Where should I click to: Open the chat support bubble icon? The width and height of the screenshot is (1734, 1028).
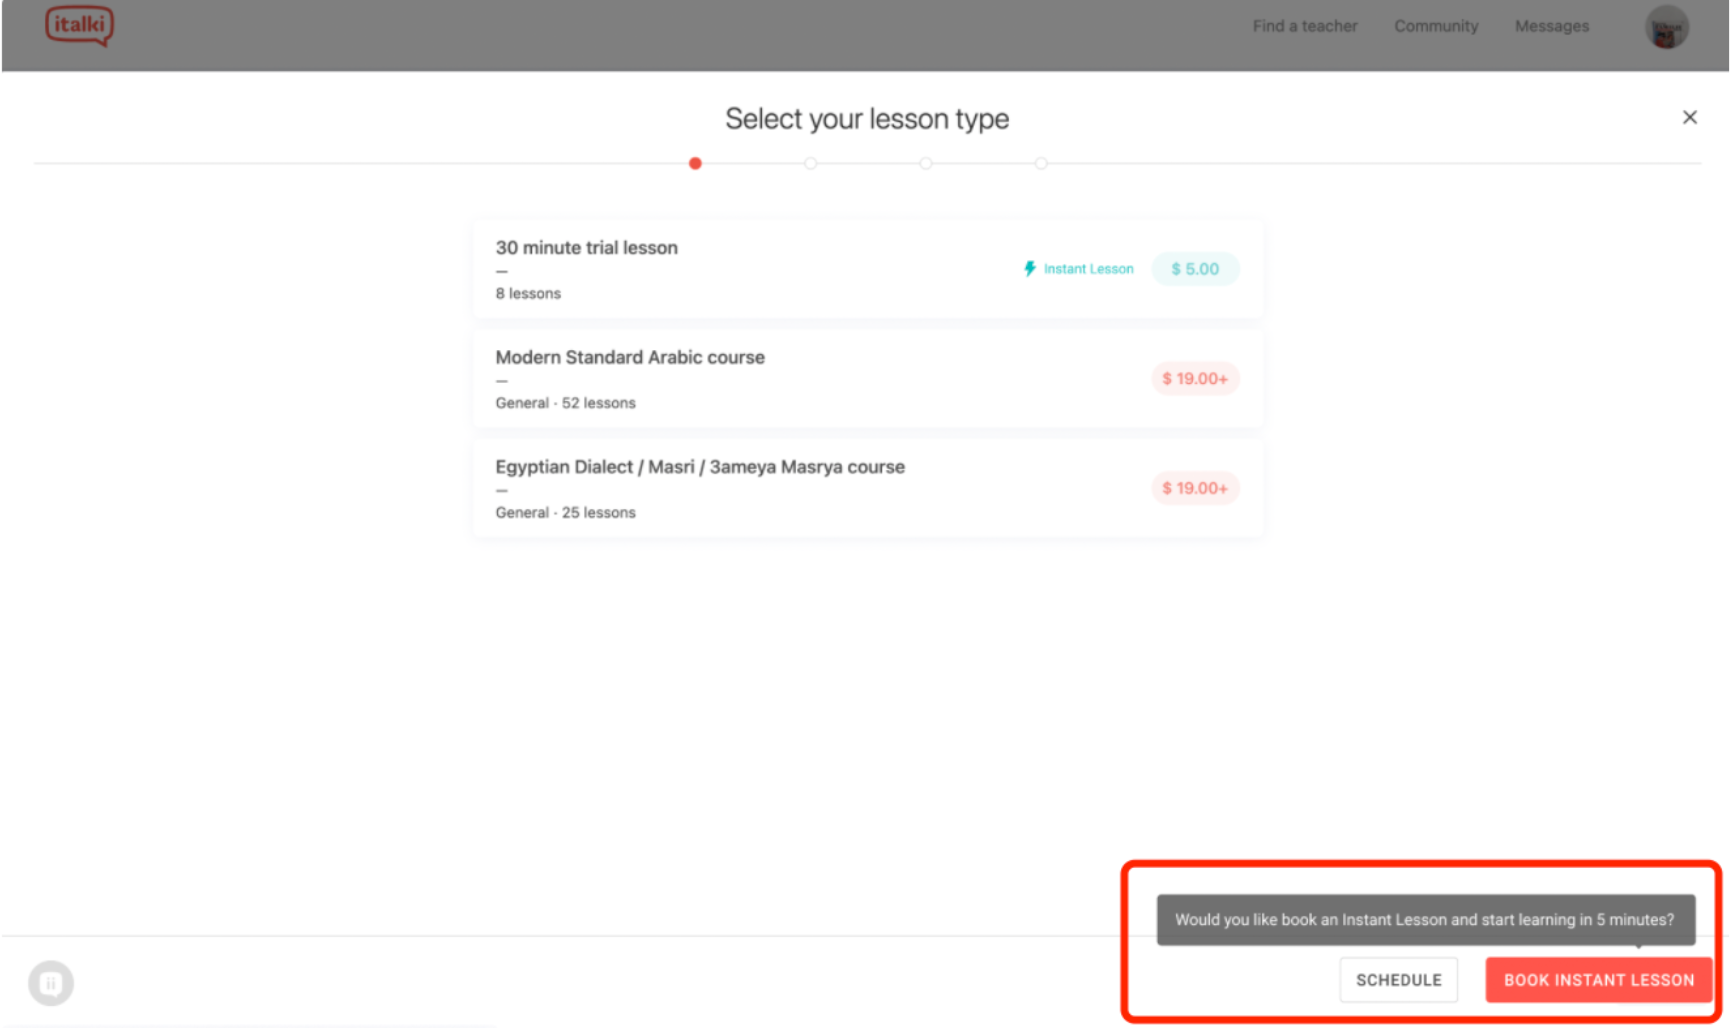pos(51,983)
